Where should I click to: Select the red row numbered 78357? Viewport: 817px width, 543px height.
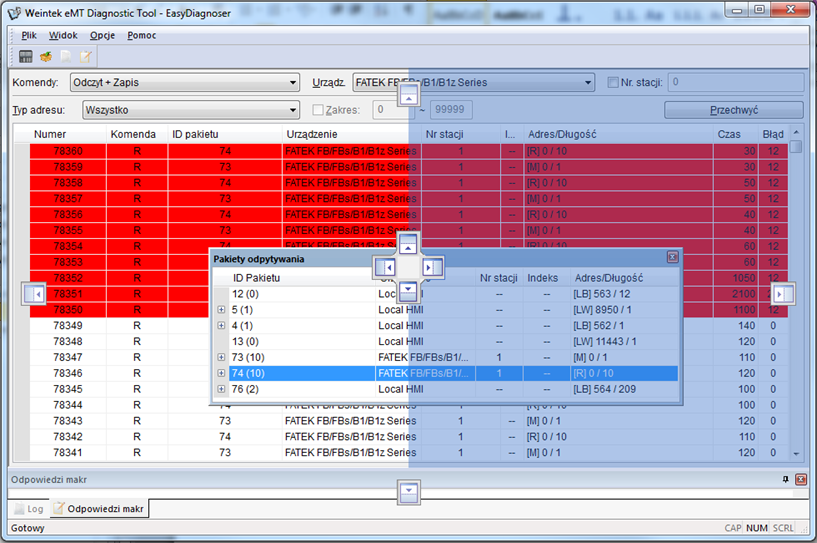coord(408,199)
